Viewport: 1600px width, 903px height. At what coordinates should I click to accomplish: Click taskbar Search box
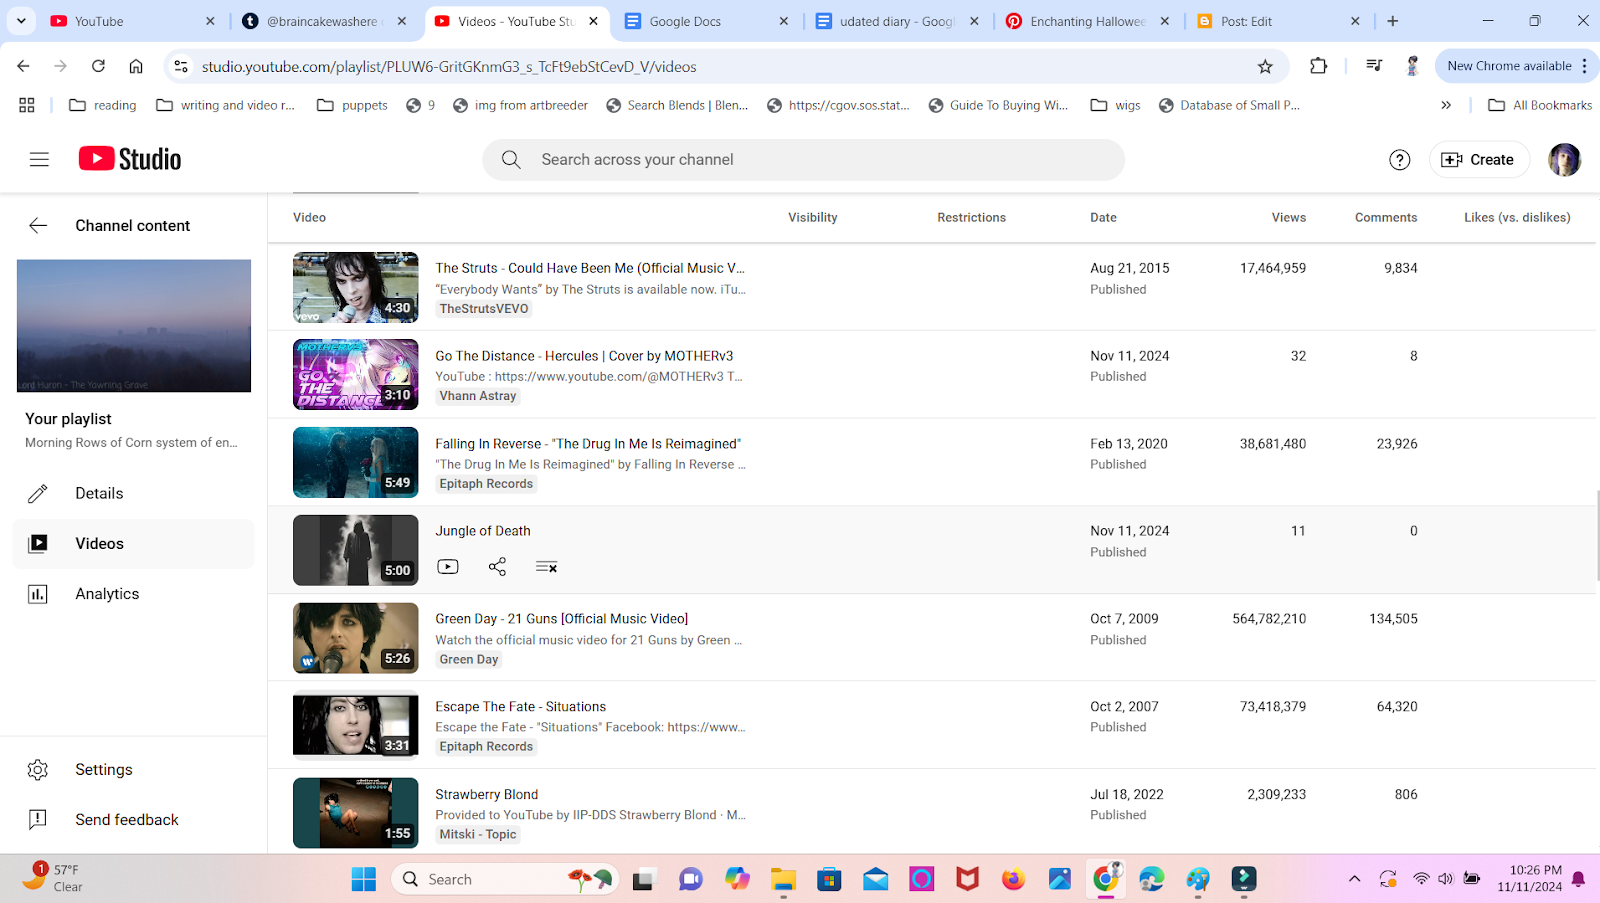505,880
